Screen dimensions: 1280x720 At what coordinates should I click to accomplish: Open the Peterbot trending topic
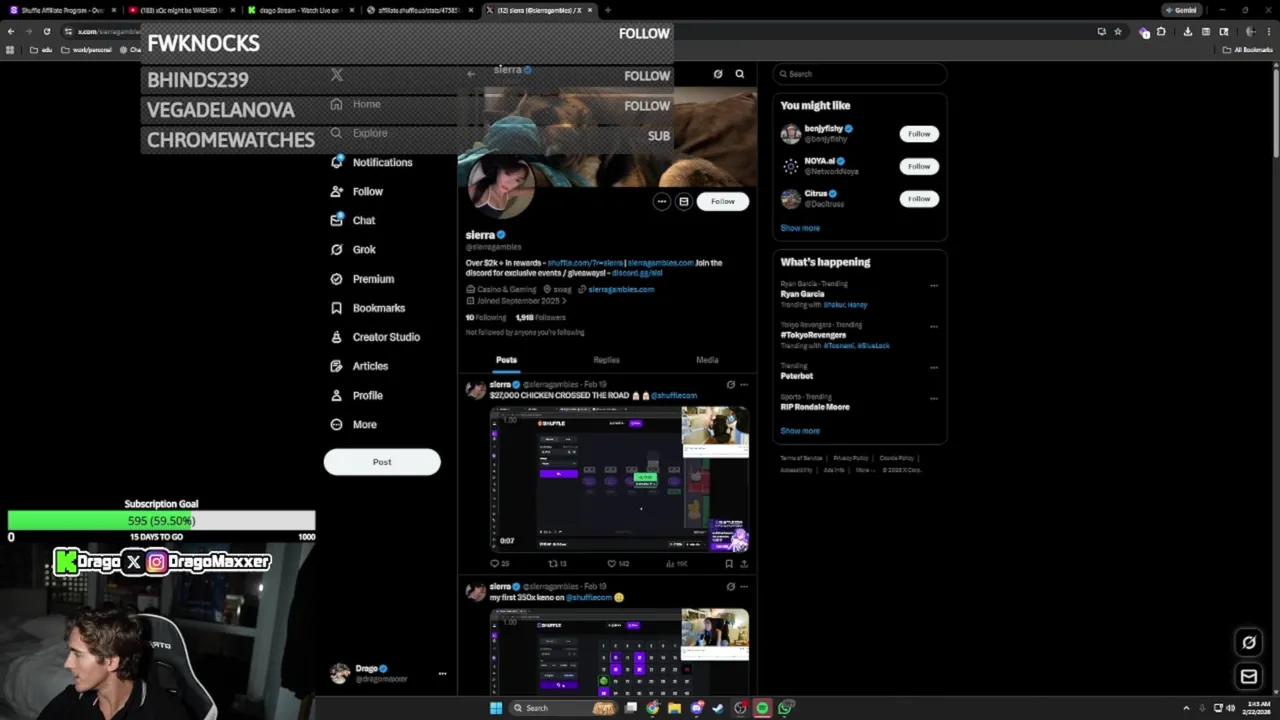pos(797,376)
